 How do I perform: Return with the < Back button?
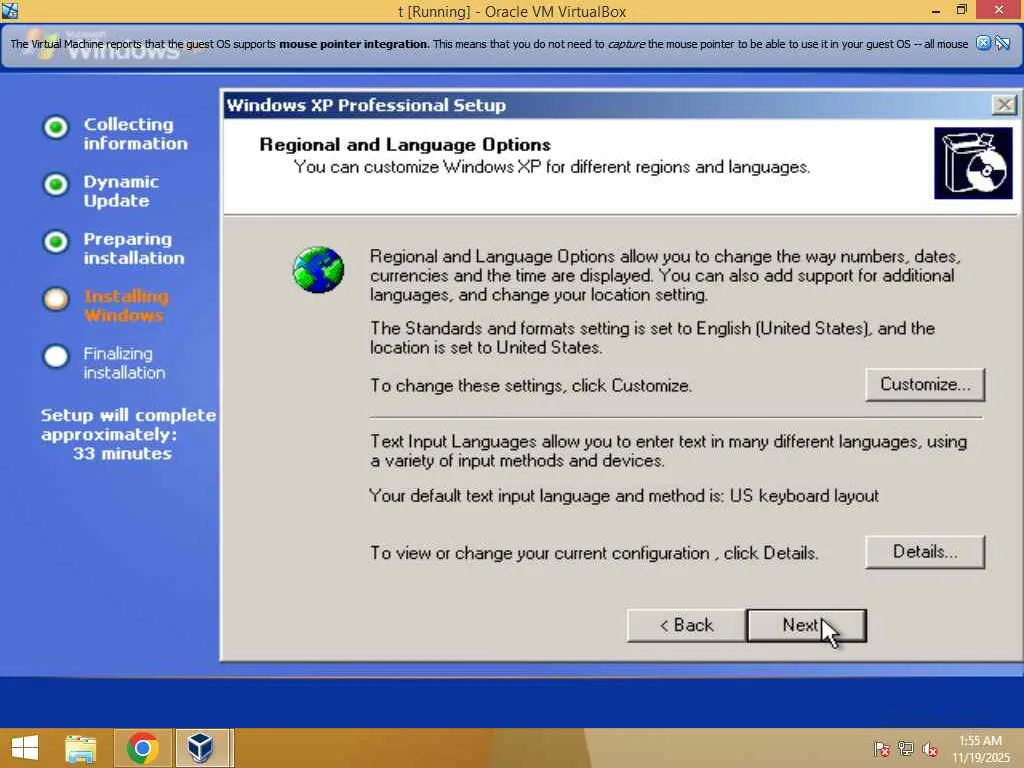[x=686, y=626]
